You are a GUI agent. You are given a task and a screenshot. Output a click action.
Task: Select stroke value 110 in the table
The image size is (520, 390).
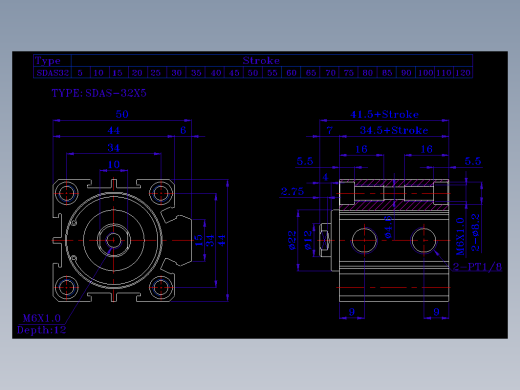[444, 73]
